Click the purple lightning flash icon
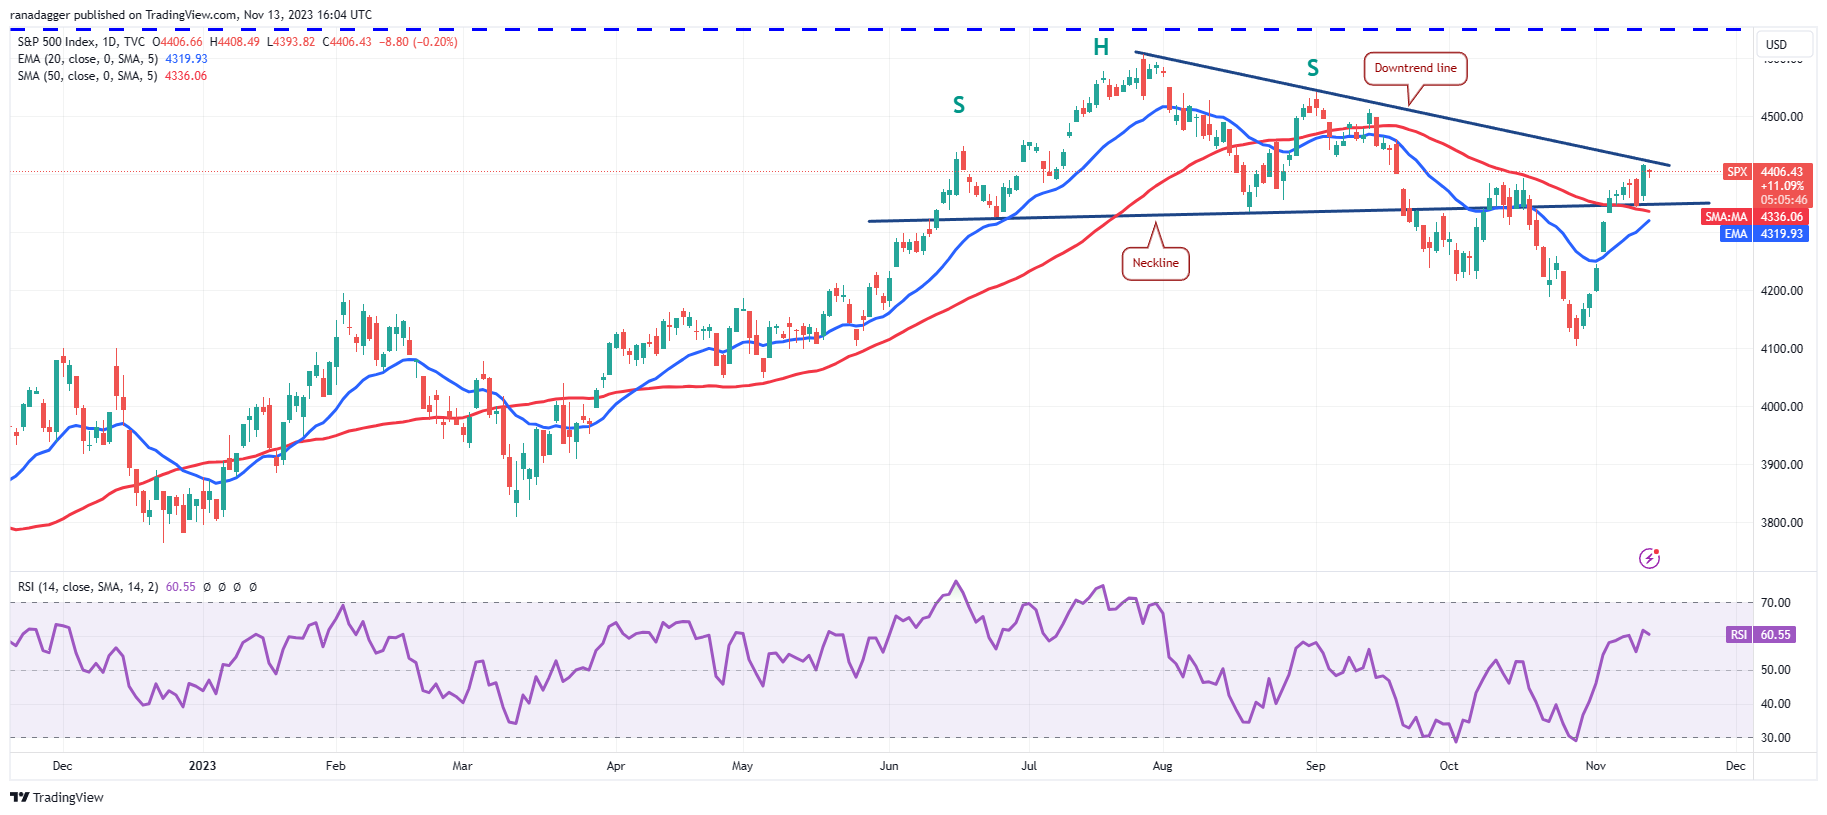1827x815 pixels. click(1649, 558)
